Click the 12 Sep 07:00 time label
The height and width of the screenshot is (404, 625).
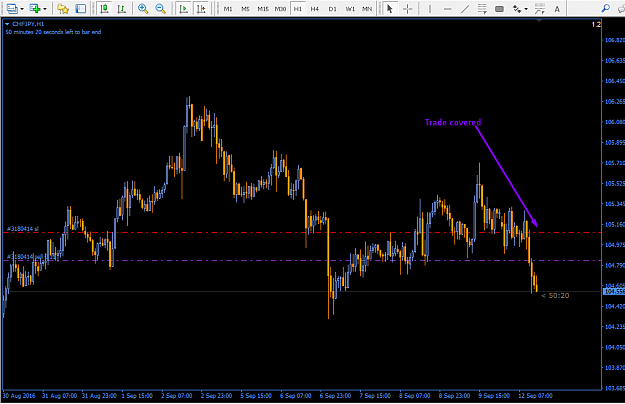tap(535, 396)
